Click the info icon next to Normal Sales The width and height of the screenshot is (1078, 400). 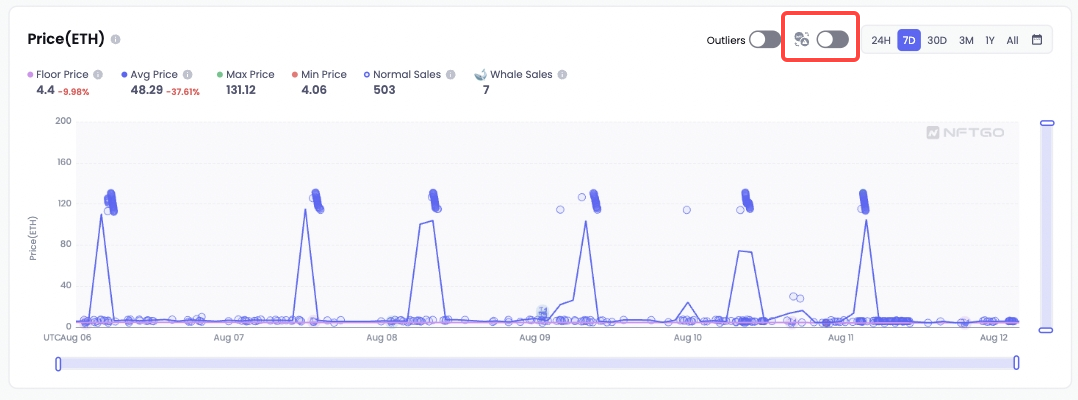point(450,74)
